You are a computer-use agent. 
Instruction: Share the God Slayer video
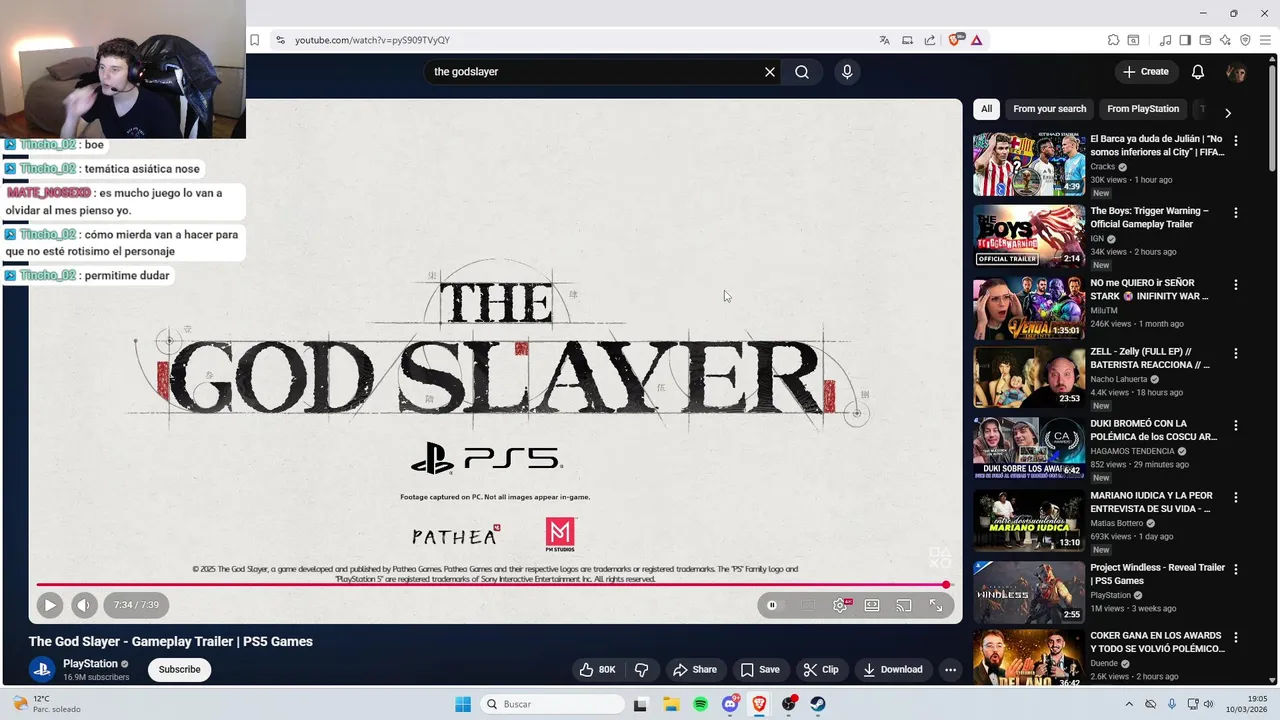click(x=695, y=670)
